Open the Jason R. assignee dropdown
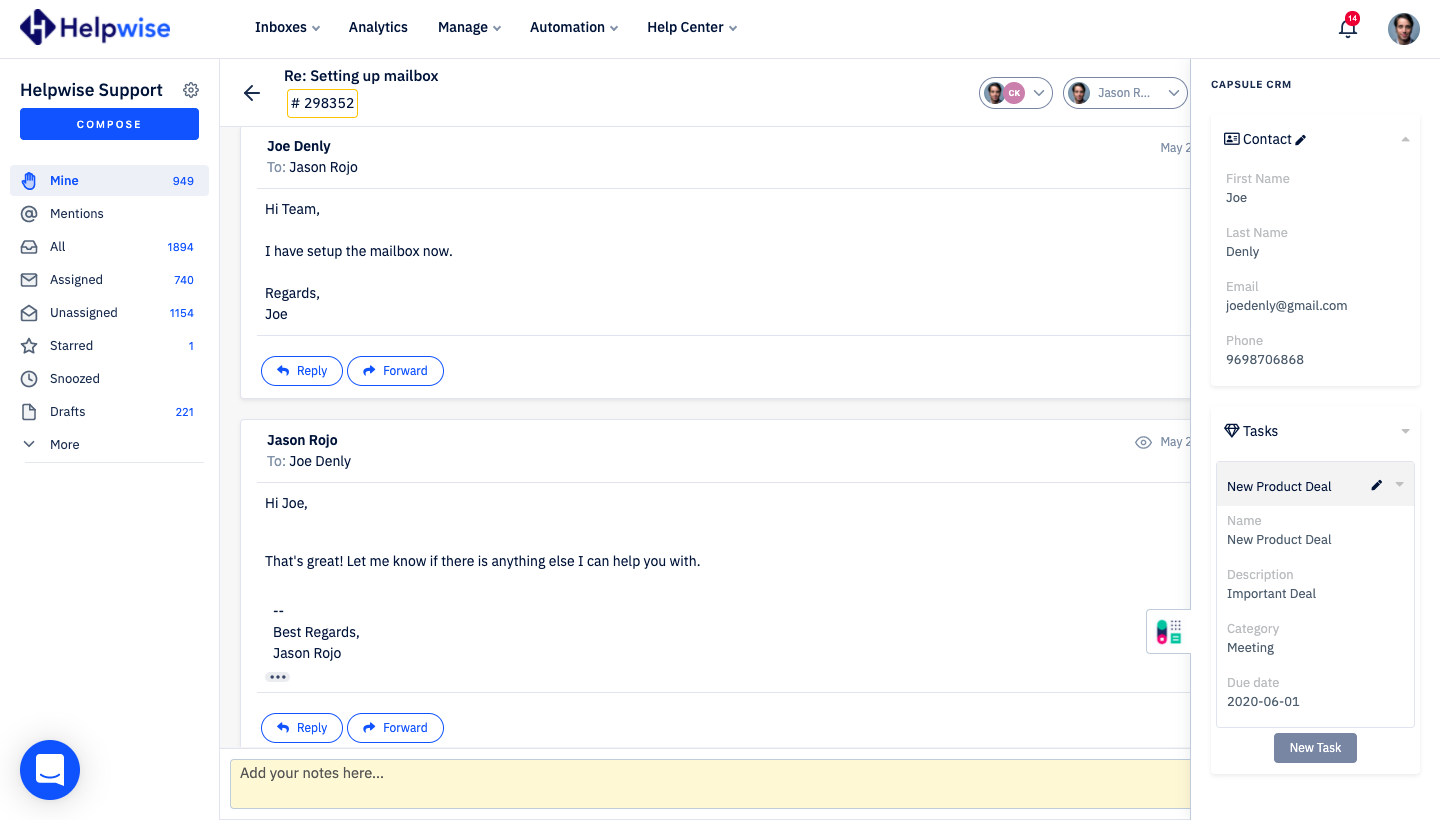The image size is (1440, 820). (1126, 93)
